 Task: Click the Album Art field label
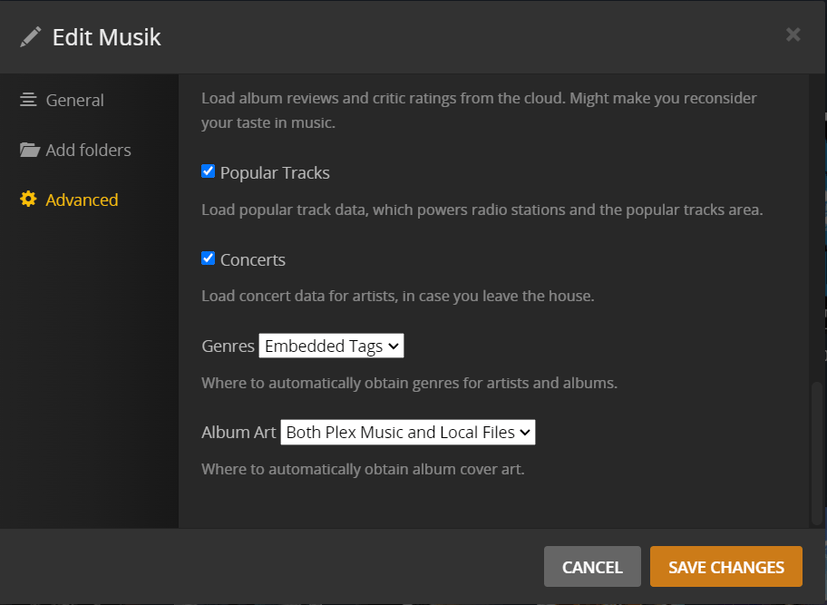pos(238,432)
